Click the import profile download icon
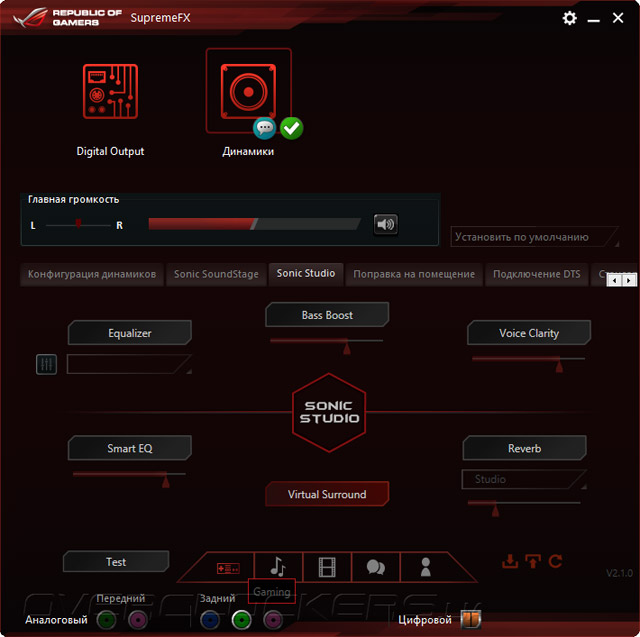640x637 pixels. 510,561
